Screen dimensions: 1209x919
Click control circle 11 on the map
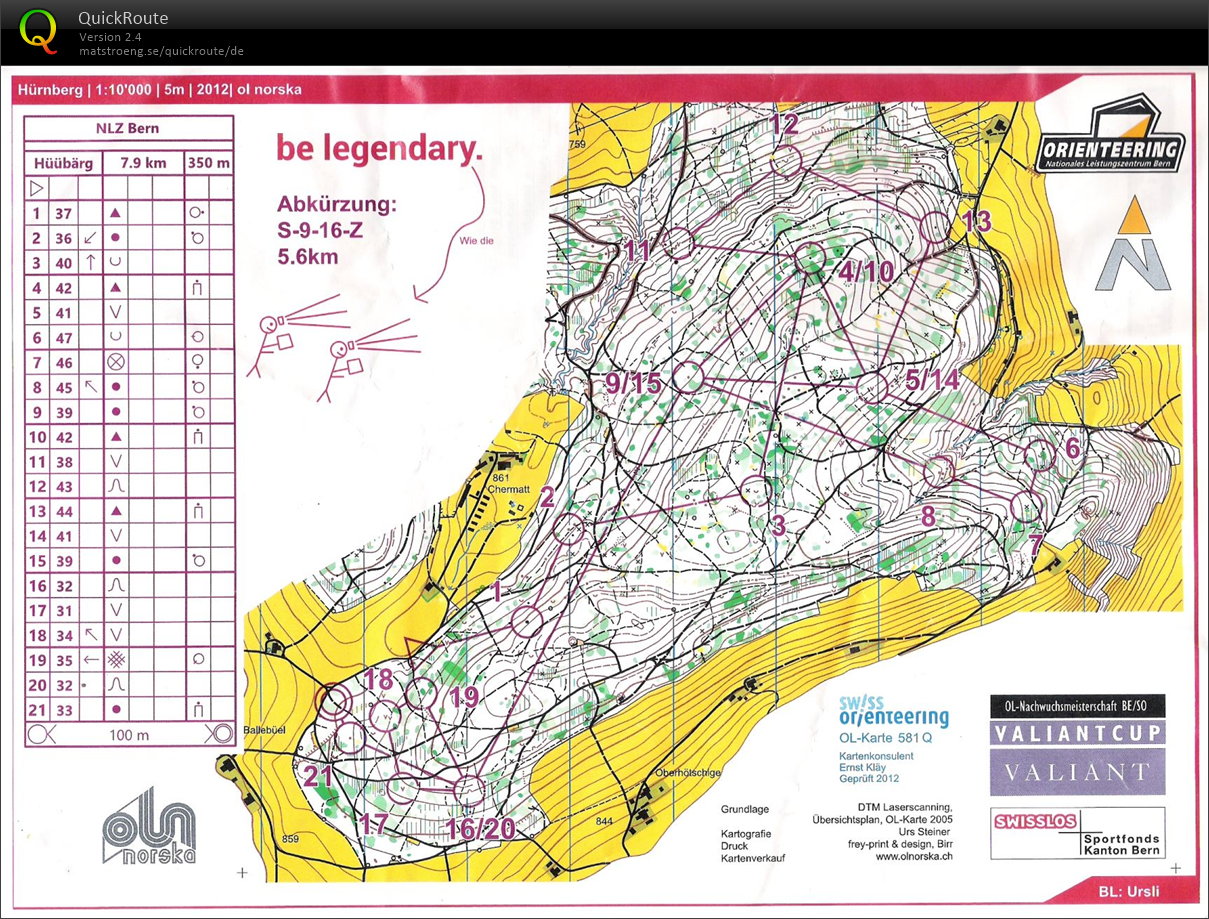coord(679,243)
